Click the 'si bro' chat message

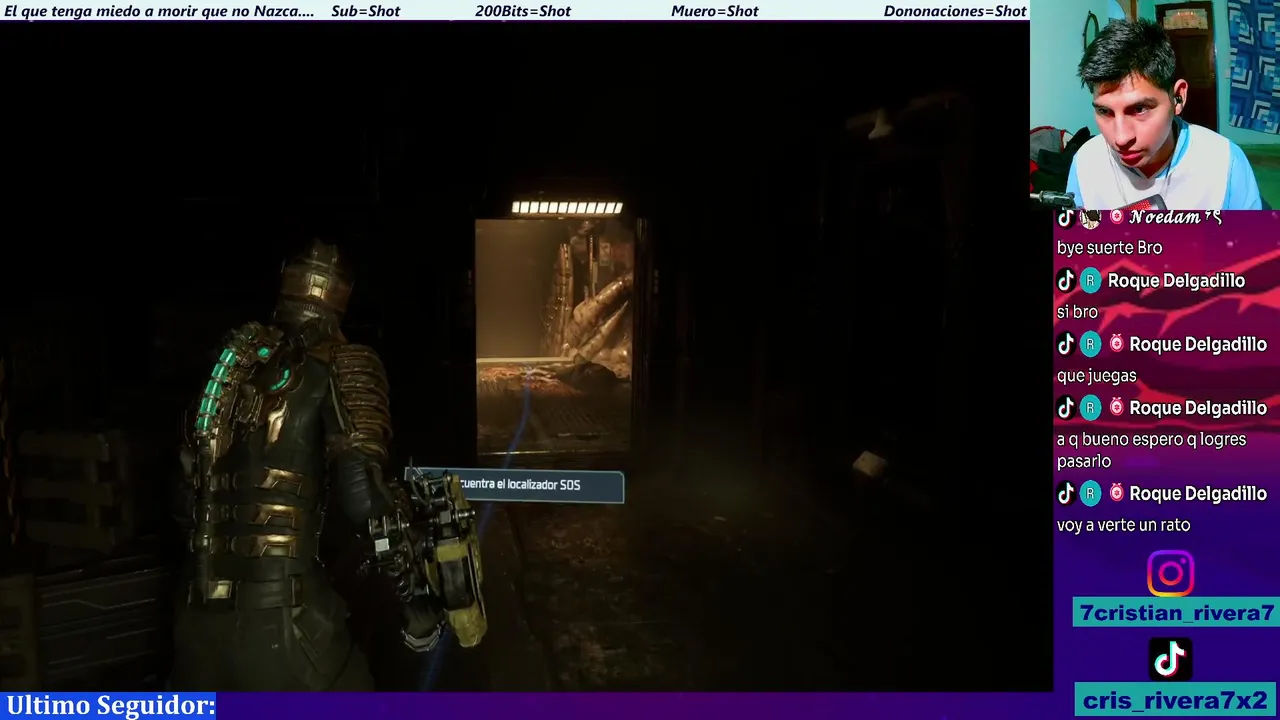(x=1077, y=312)
